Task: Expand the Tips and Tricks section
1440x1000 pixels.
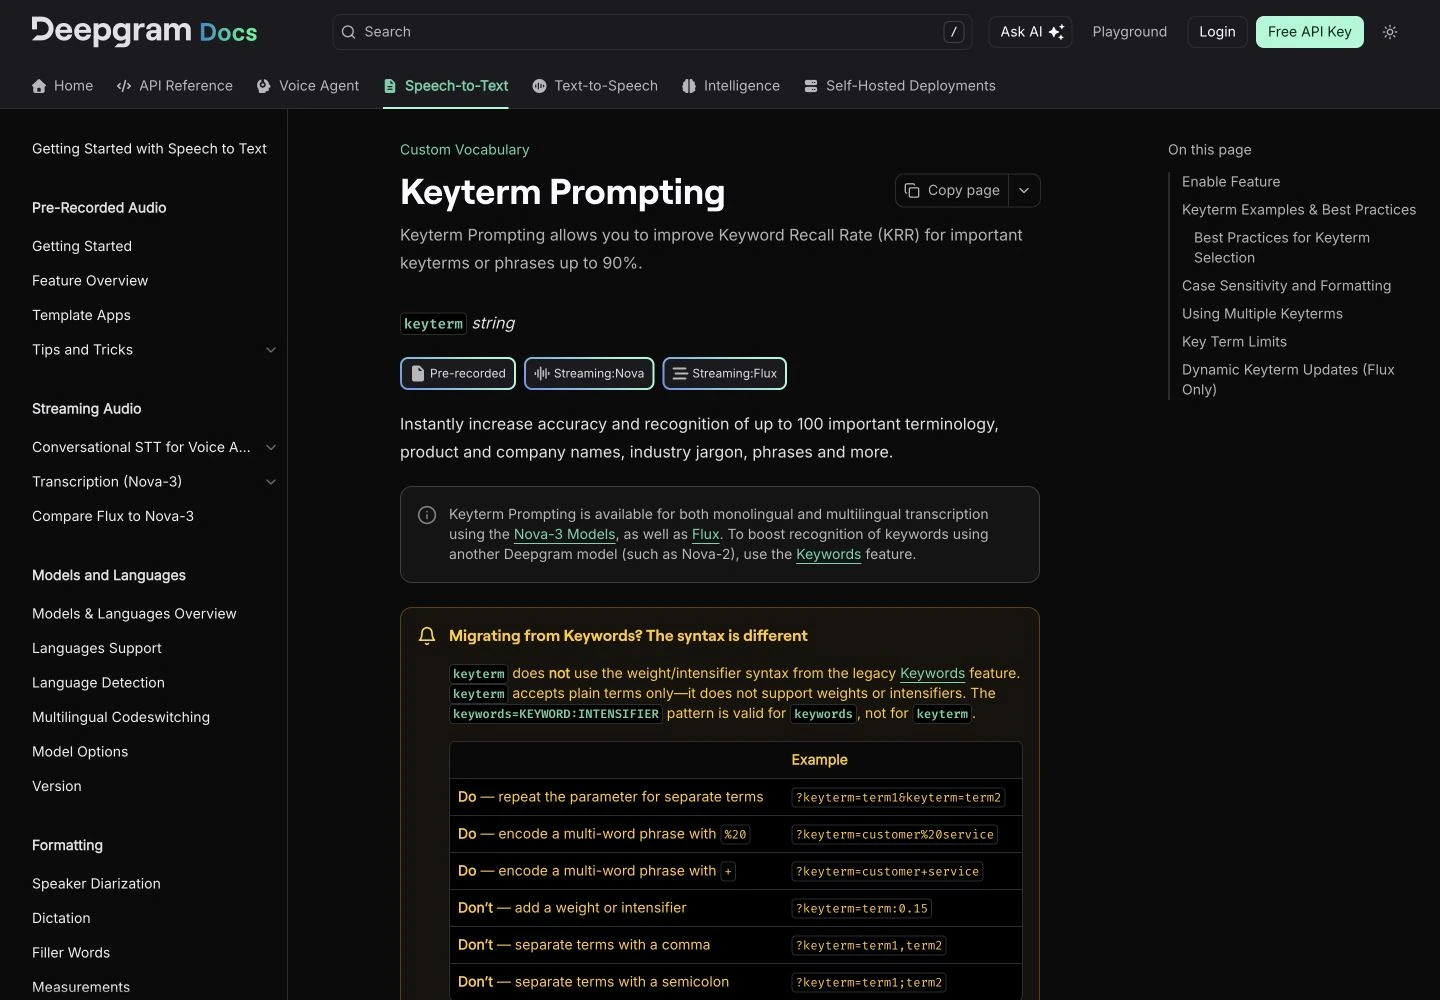Action: [x=271, y=350]
